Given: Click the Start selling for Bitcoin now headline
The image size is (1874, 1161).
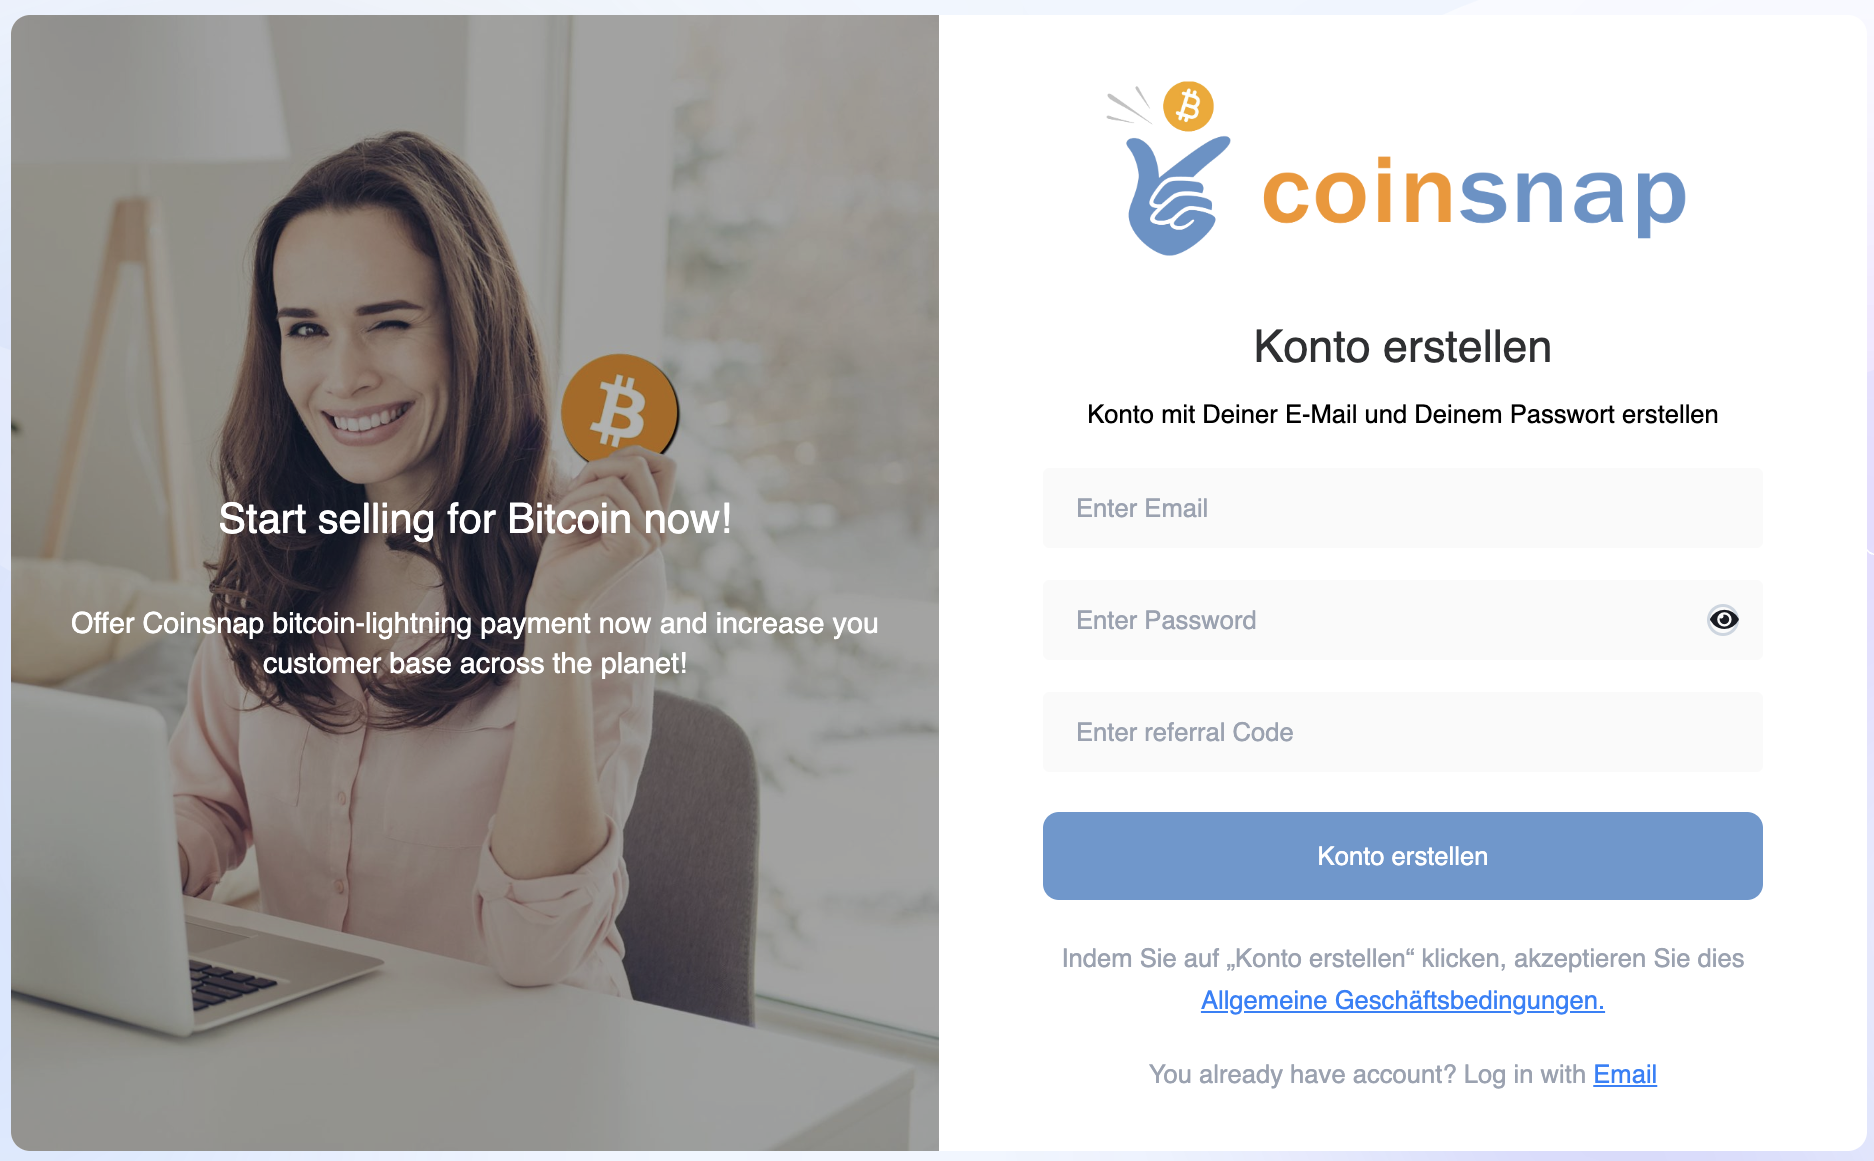Looking at the screenshot, I should point(475,519).
